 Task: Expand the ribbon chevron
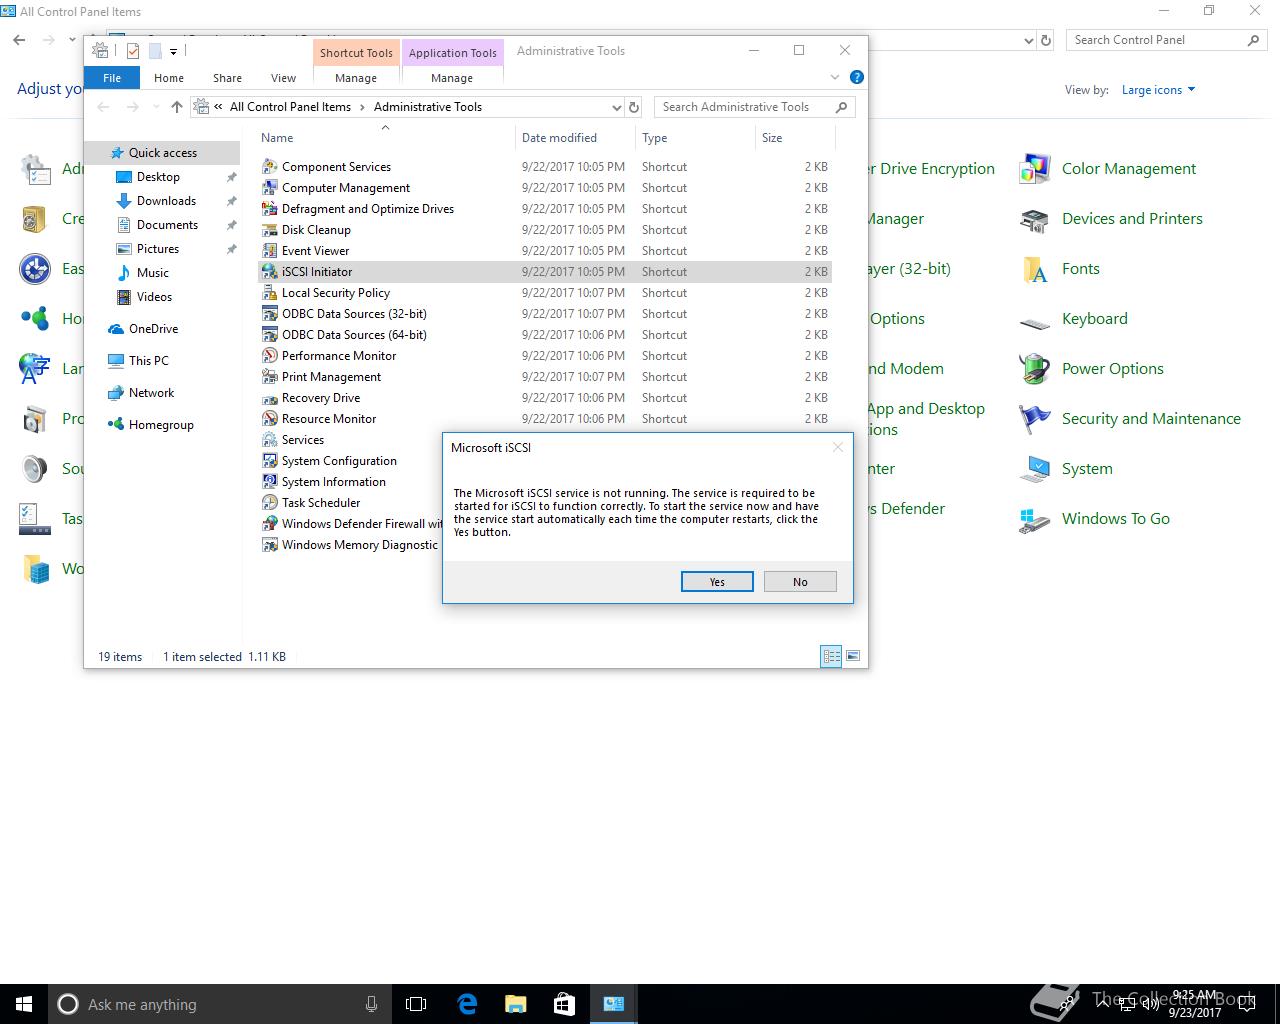[x=835, y=77]
